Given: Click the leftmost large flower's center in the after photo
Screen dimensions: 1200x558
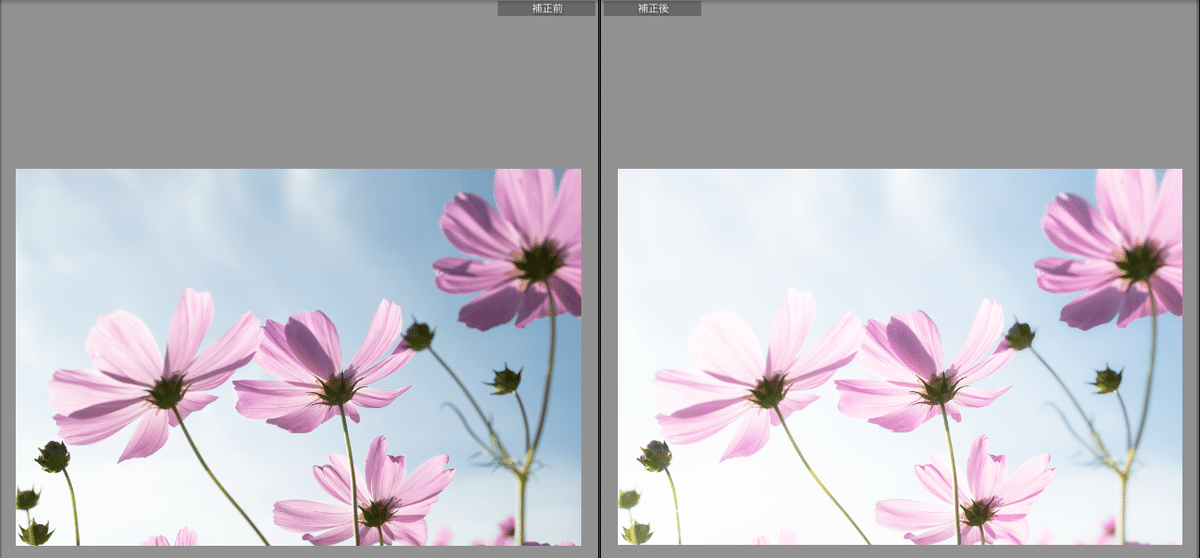Looking at the screenshot, I should [x=768, y=391].
